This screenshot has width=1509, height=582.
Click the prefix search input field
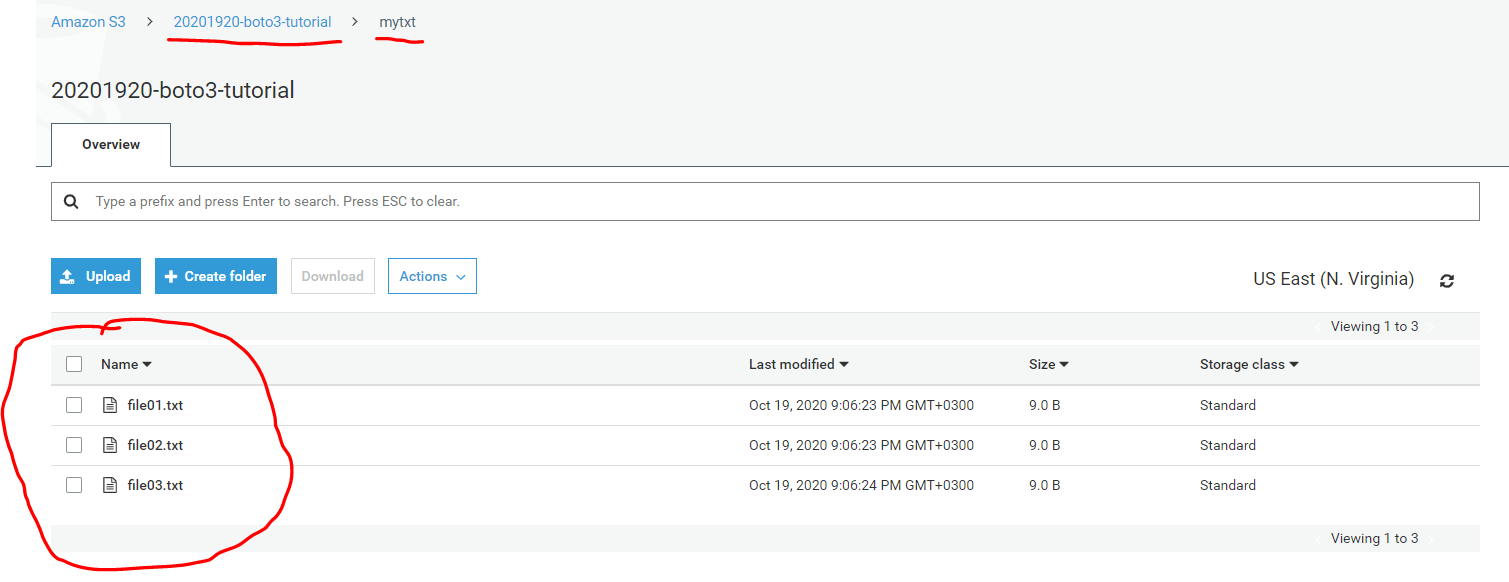pos(400,201)
